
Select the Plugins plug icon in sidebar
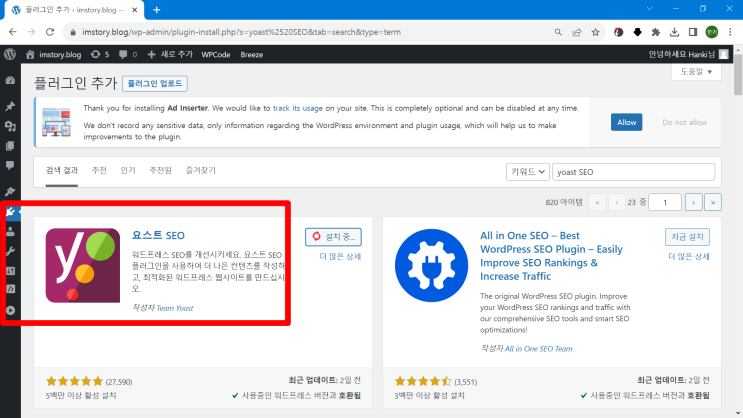pos(11,211)
